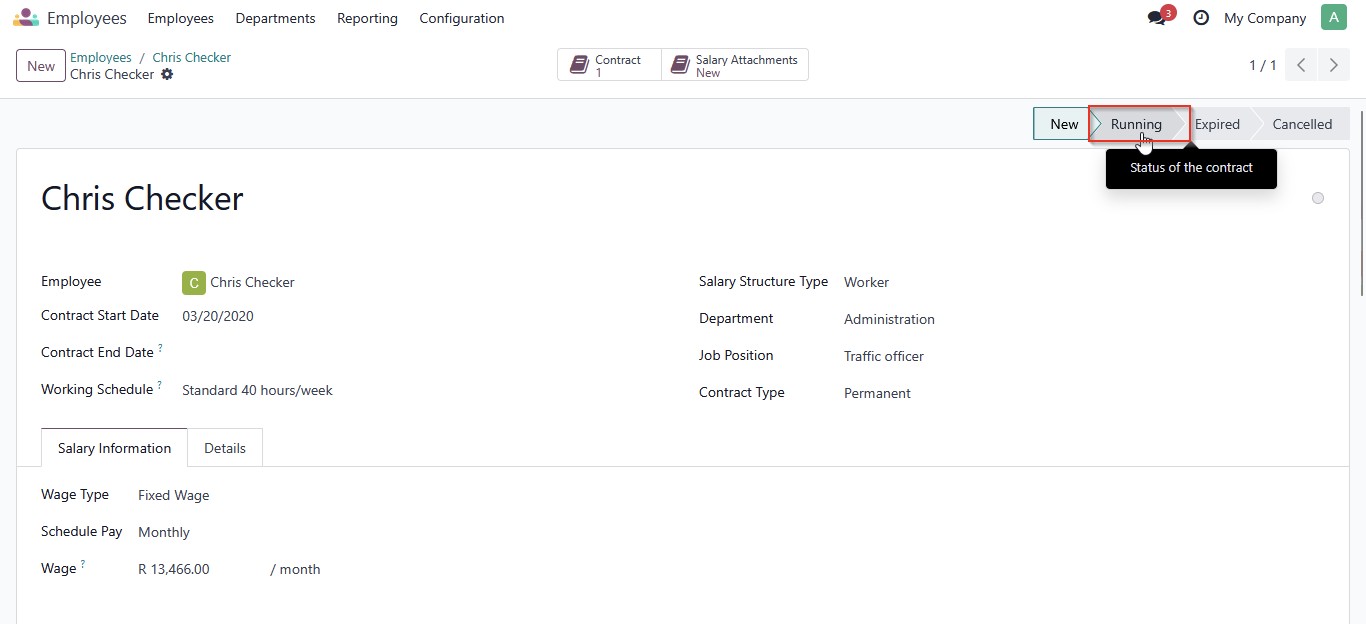Screen dimensions: 1366x624
Task: Open the Configuration menu
Action: coord(462,18)
